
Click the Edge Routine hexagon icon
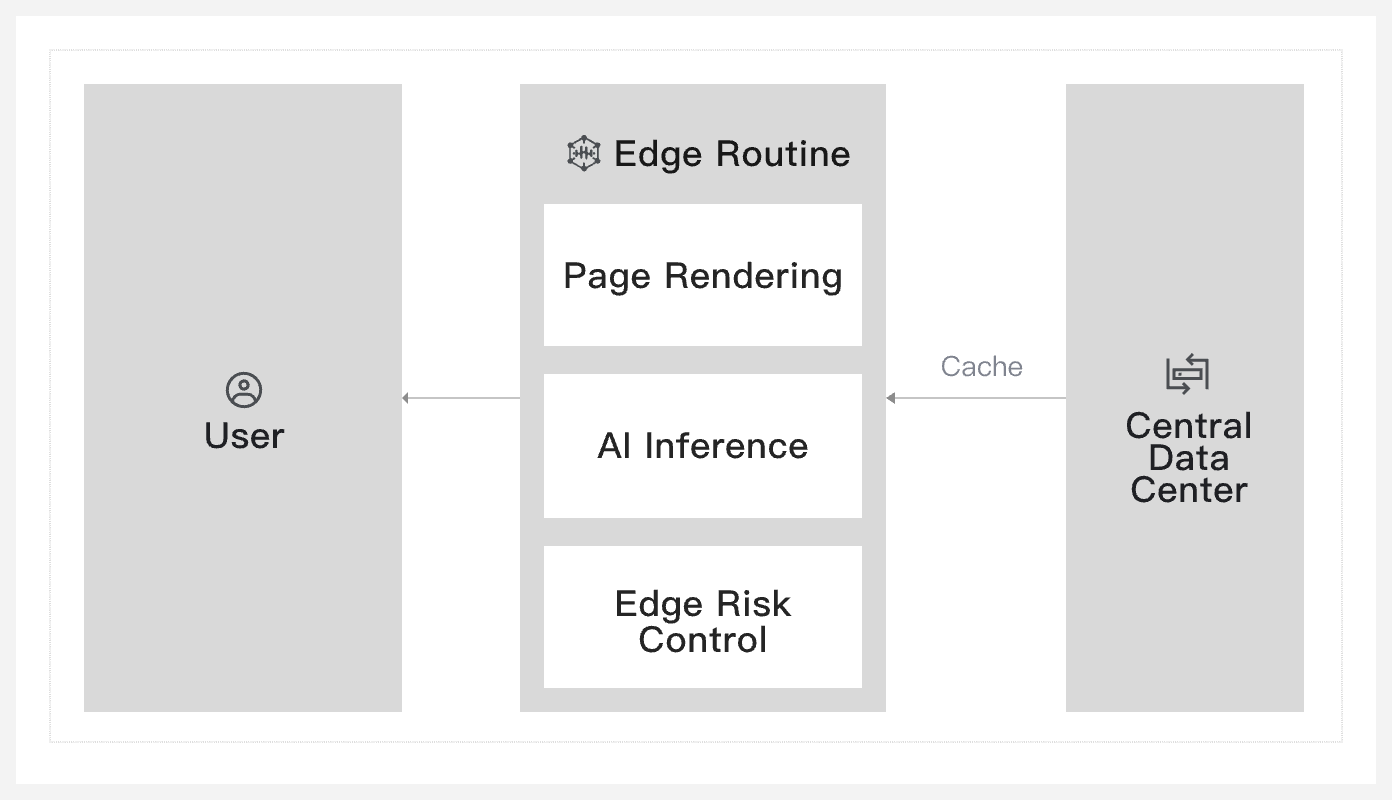(584, 153)
